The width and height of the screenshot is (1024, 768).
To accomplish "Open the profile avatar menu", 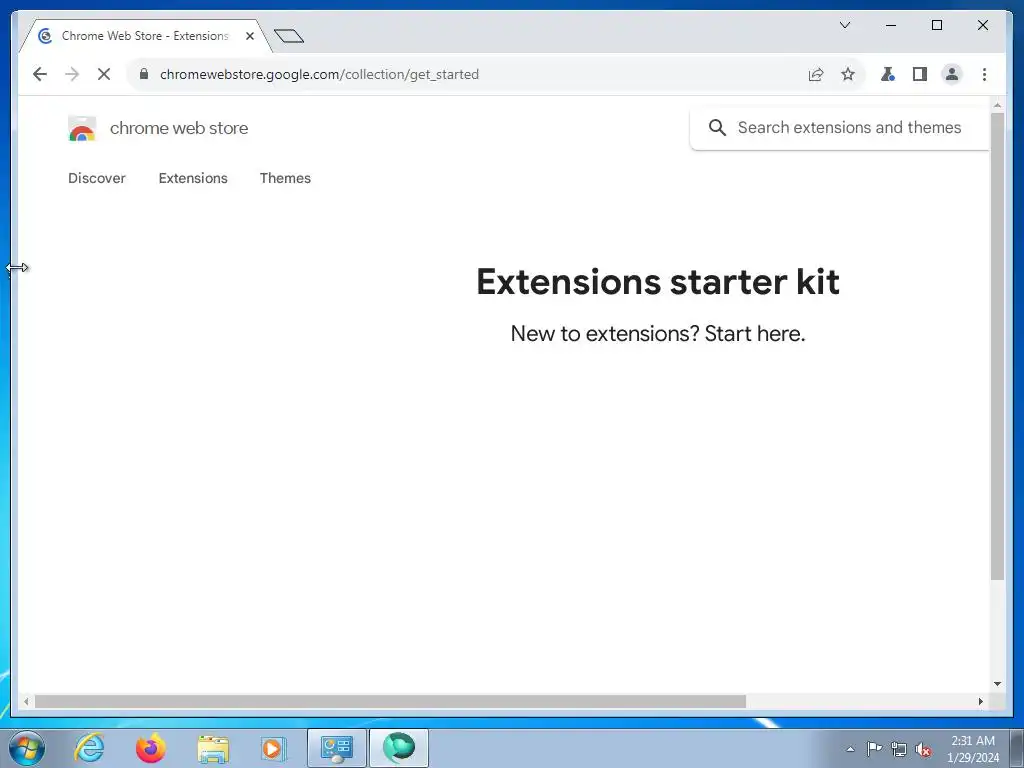I will (x=952, y=74).
